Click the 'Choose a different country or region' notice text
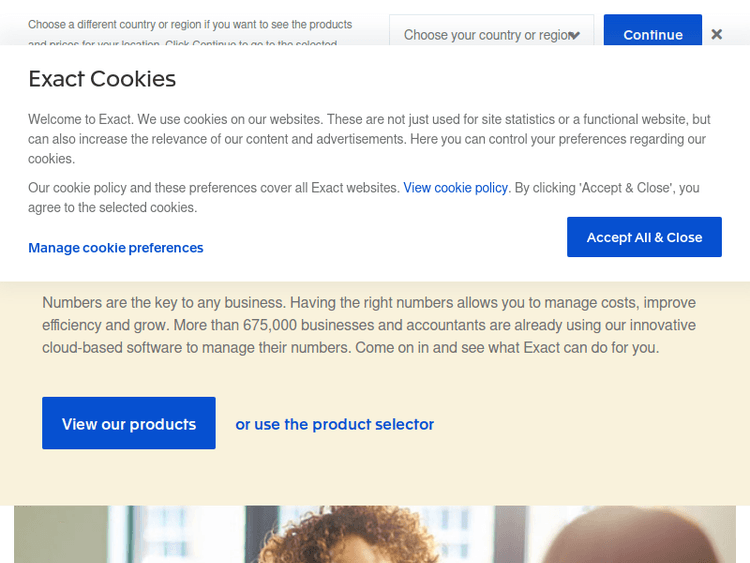Viewport: 750px width, 563px height. tap(190, 24)
